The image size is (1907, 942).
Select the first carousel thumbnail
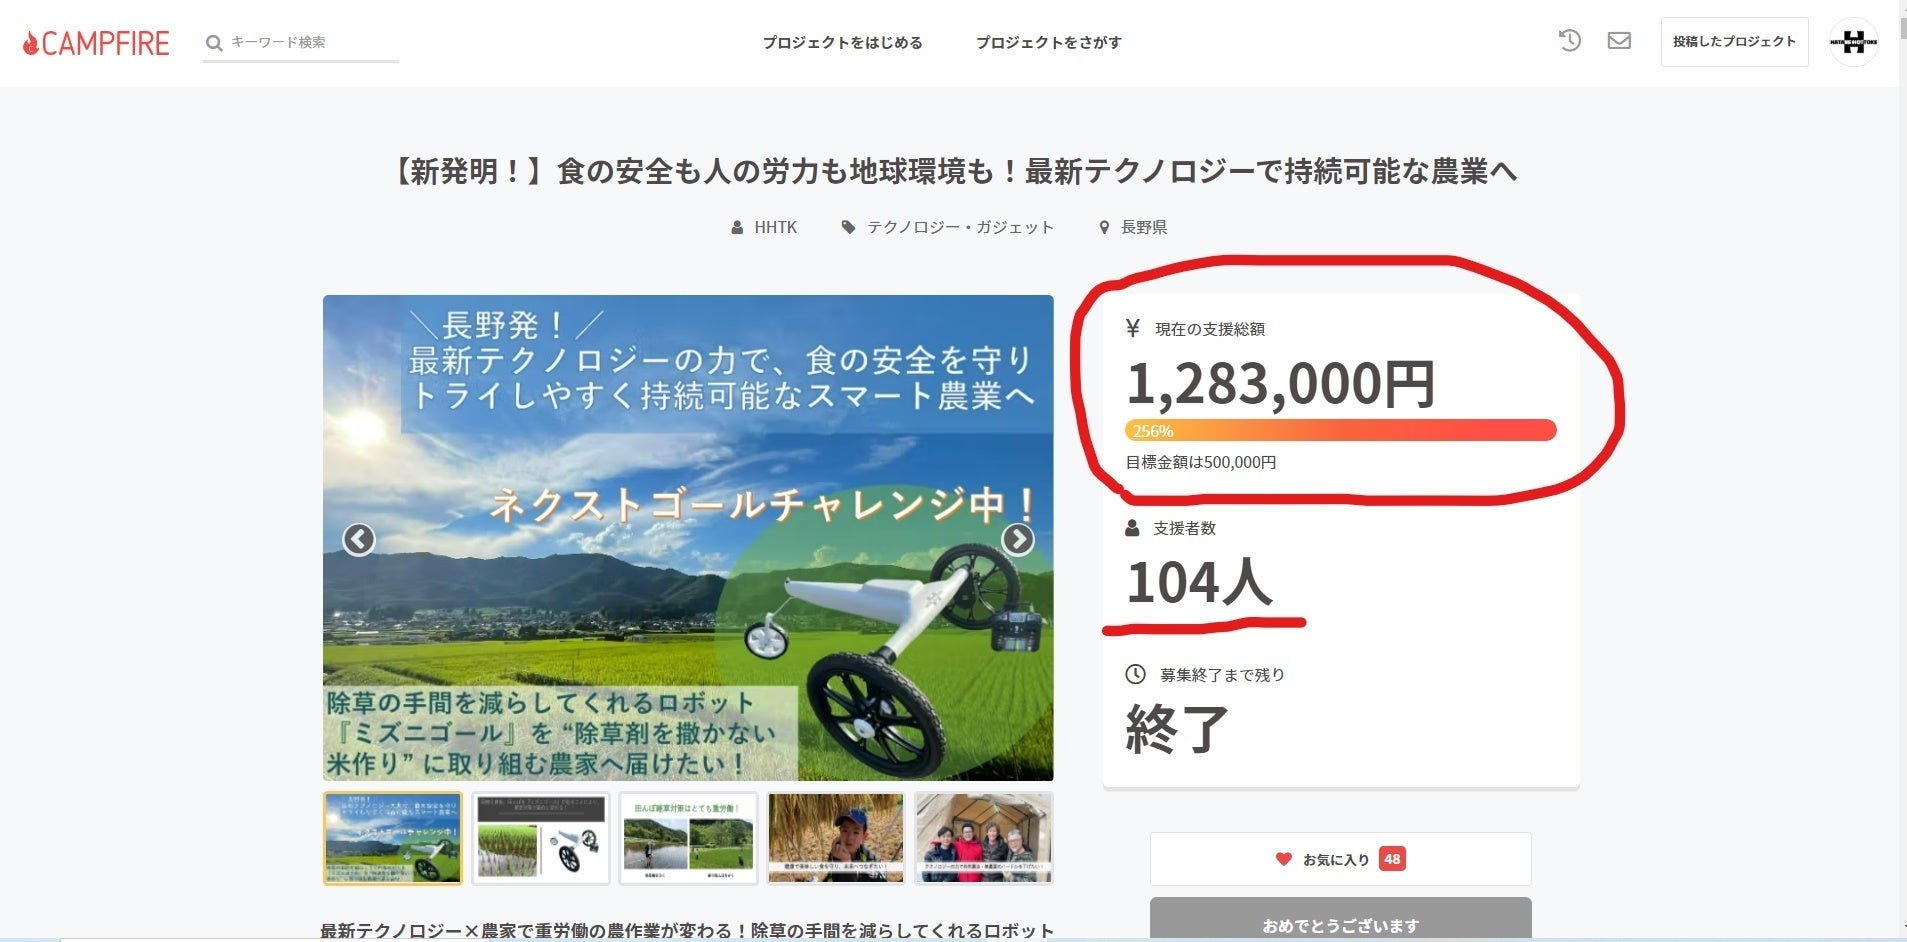click(x=393, y=838)
